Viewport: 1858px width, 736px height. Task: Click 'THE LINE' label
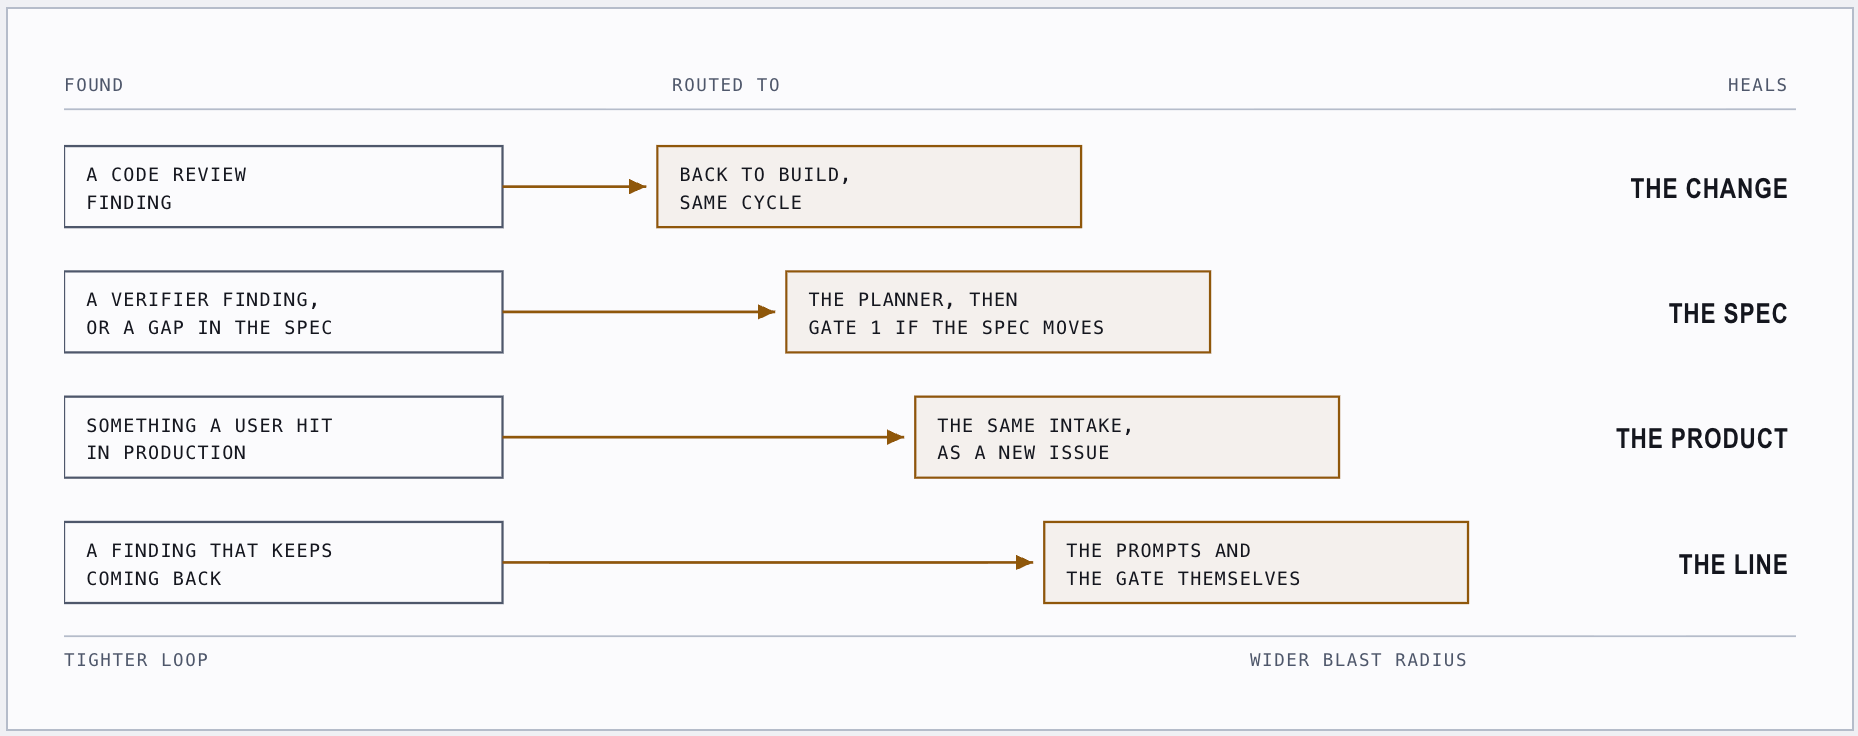click(1733, 564)
